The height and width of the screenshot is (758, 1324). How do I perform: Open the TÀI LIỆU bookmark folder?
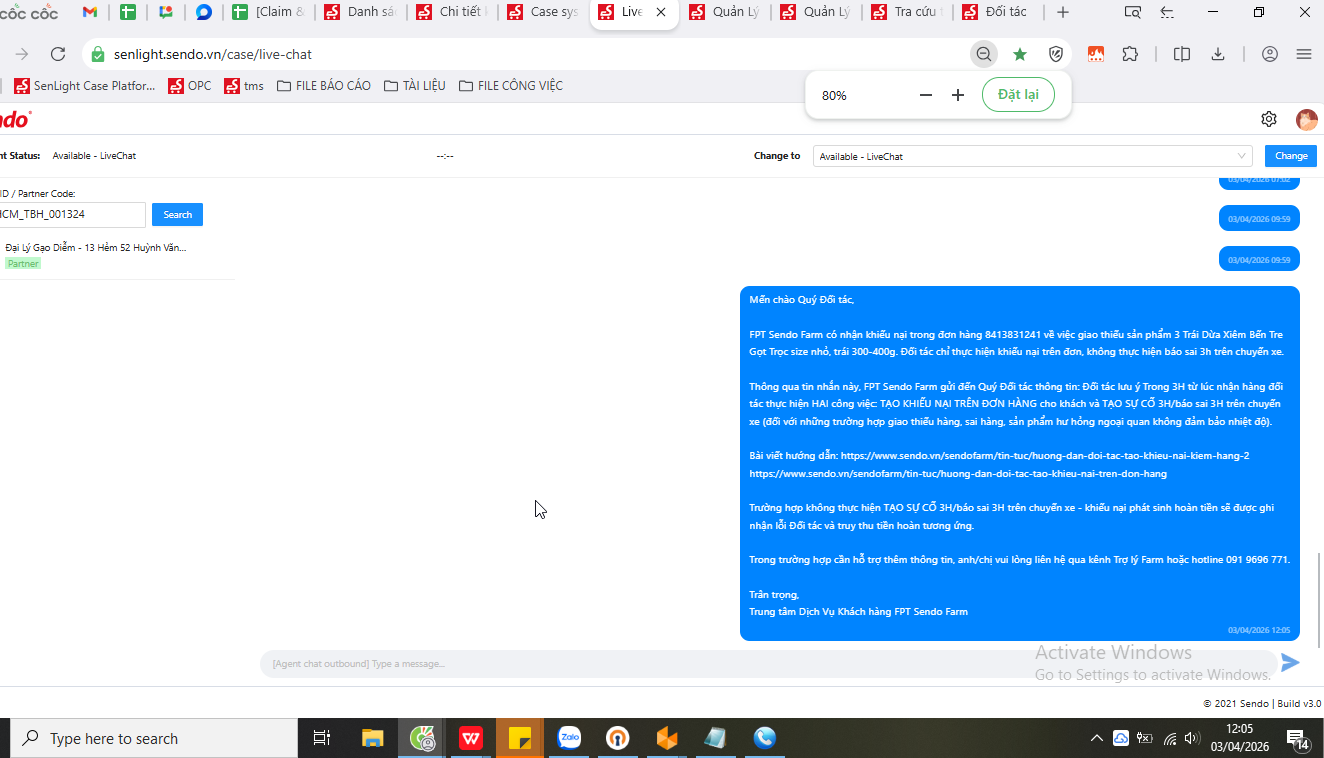tap(415, 86)
